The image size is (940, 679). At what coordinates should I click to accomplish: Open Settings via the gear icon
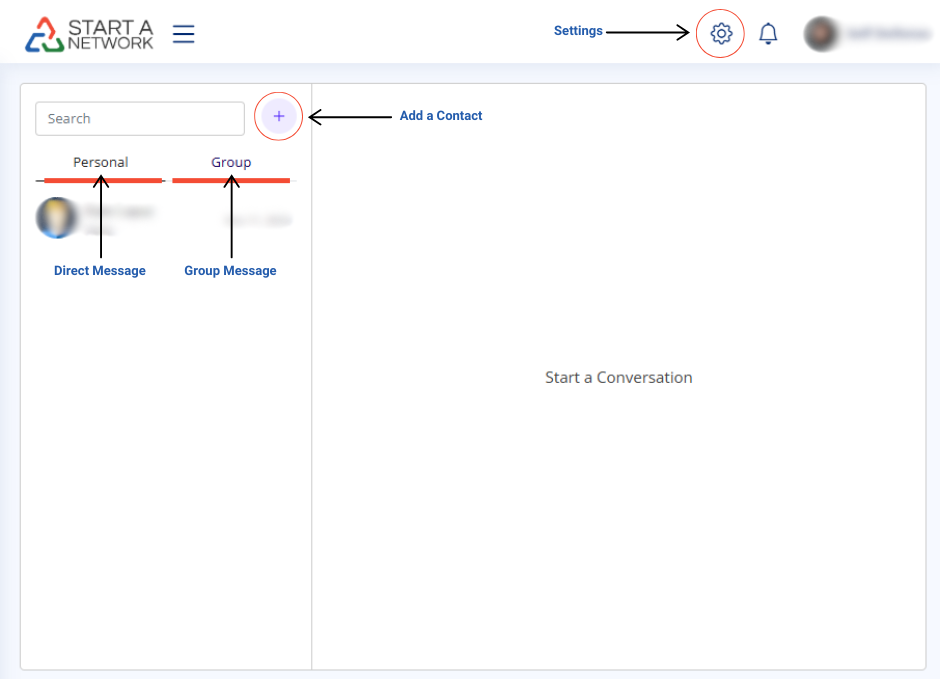tap(721, 34)
